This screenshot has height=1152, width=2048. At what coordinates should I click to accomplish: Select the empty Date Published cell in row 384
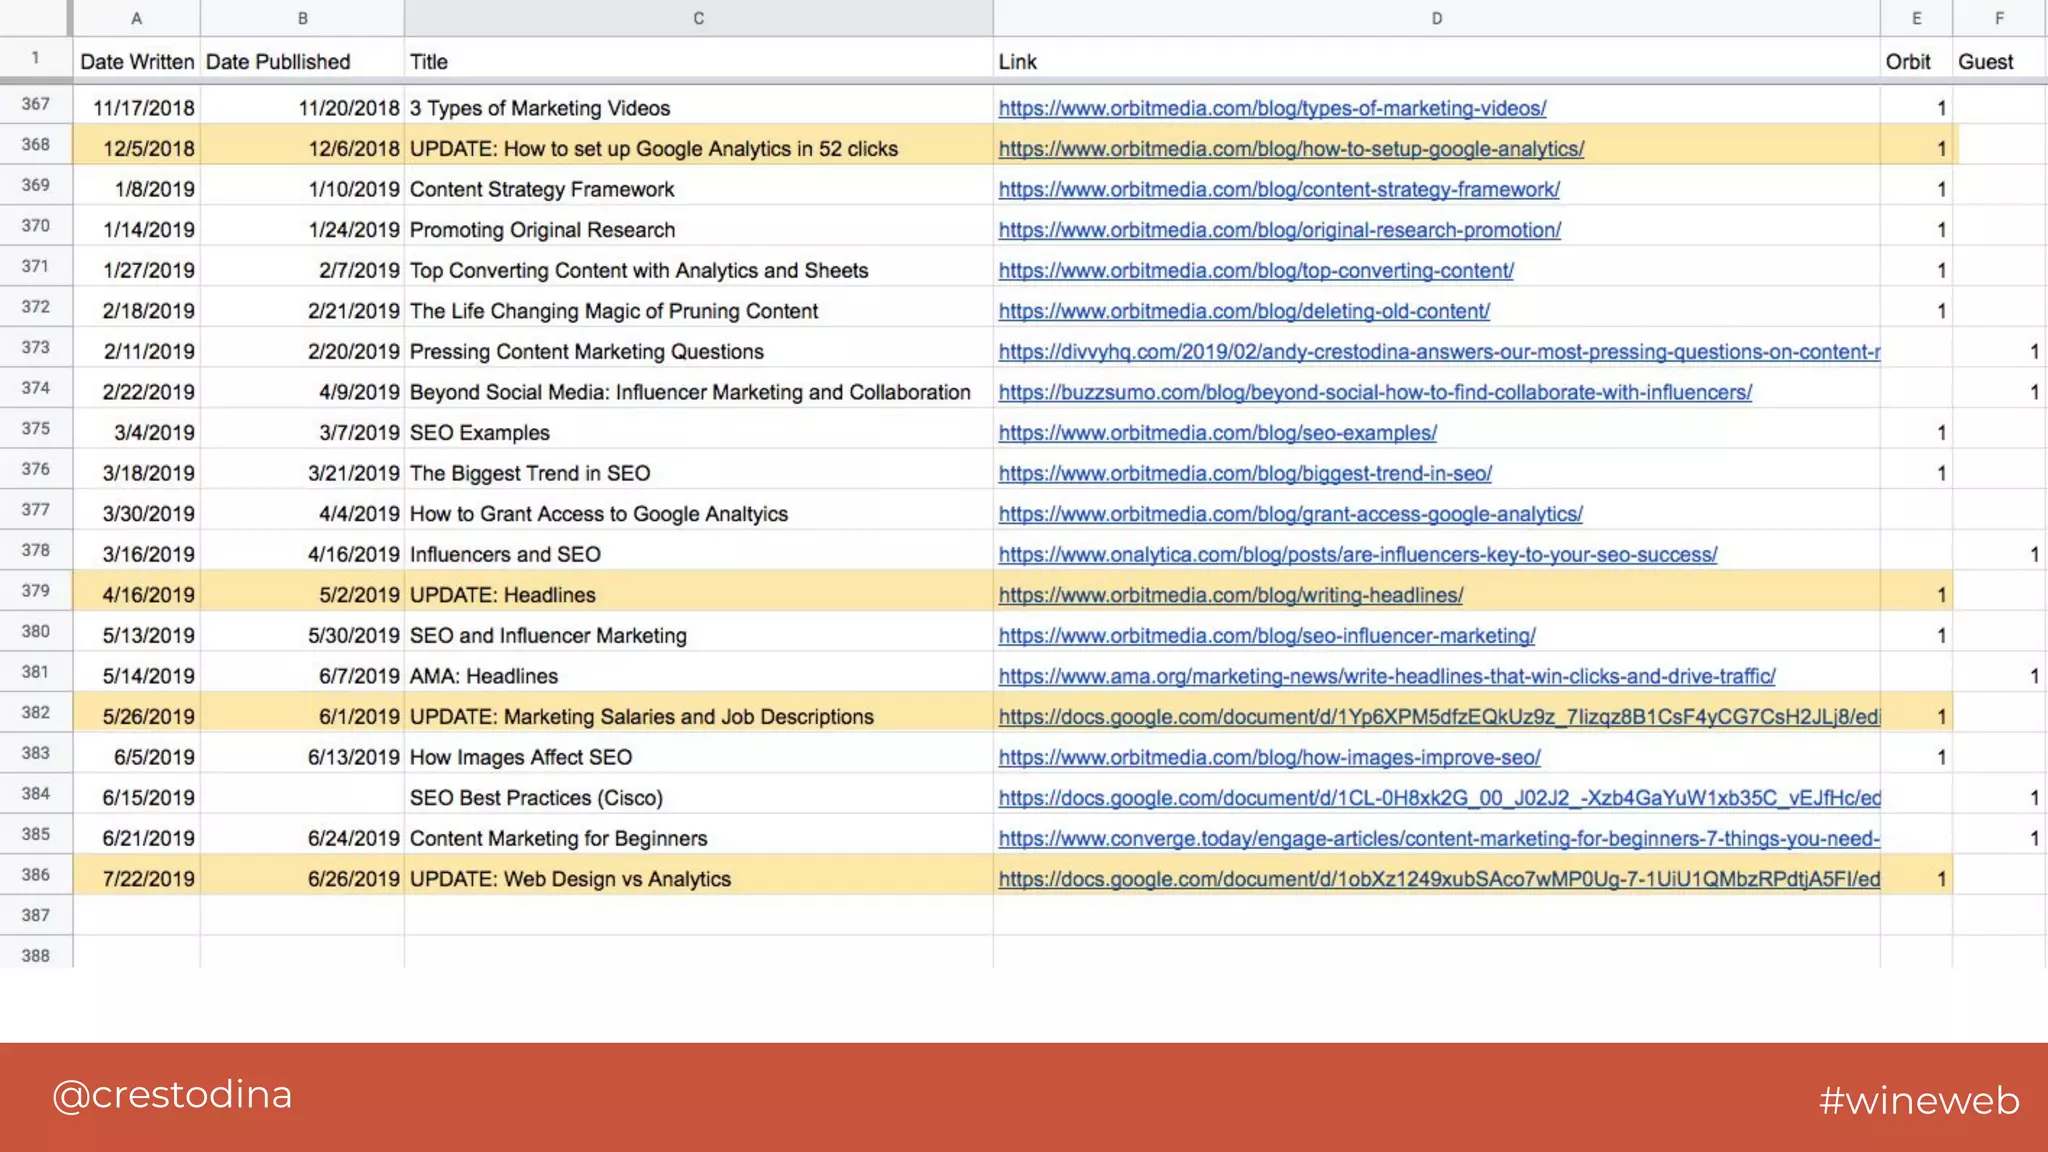coord(302,798)
